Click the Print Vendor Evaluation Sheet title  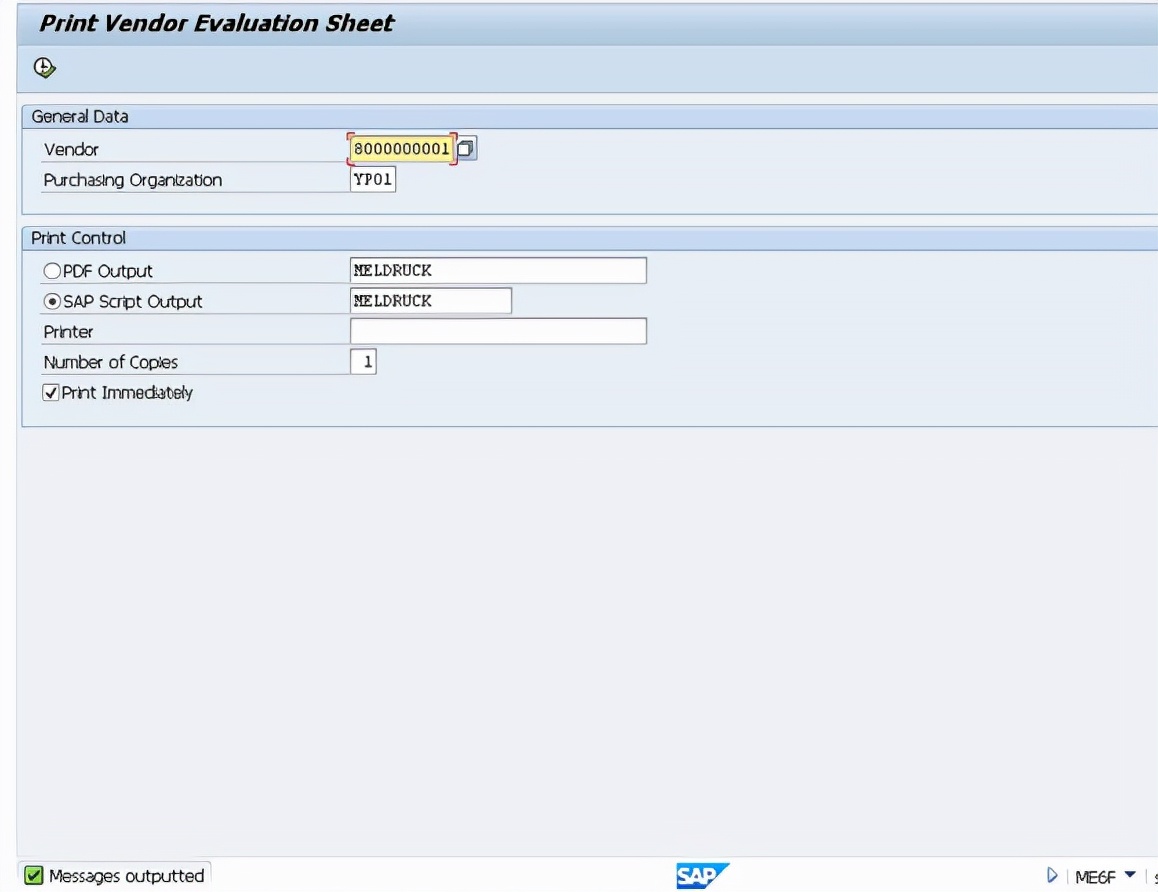(218, 22)
